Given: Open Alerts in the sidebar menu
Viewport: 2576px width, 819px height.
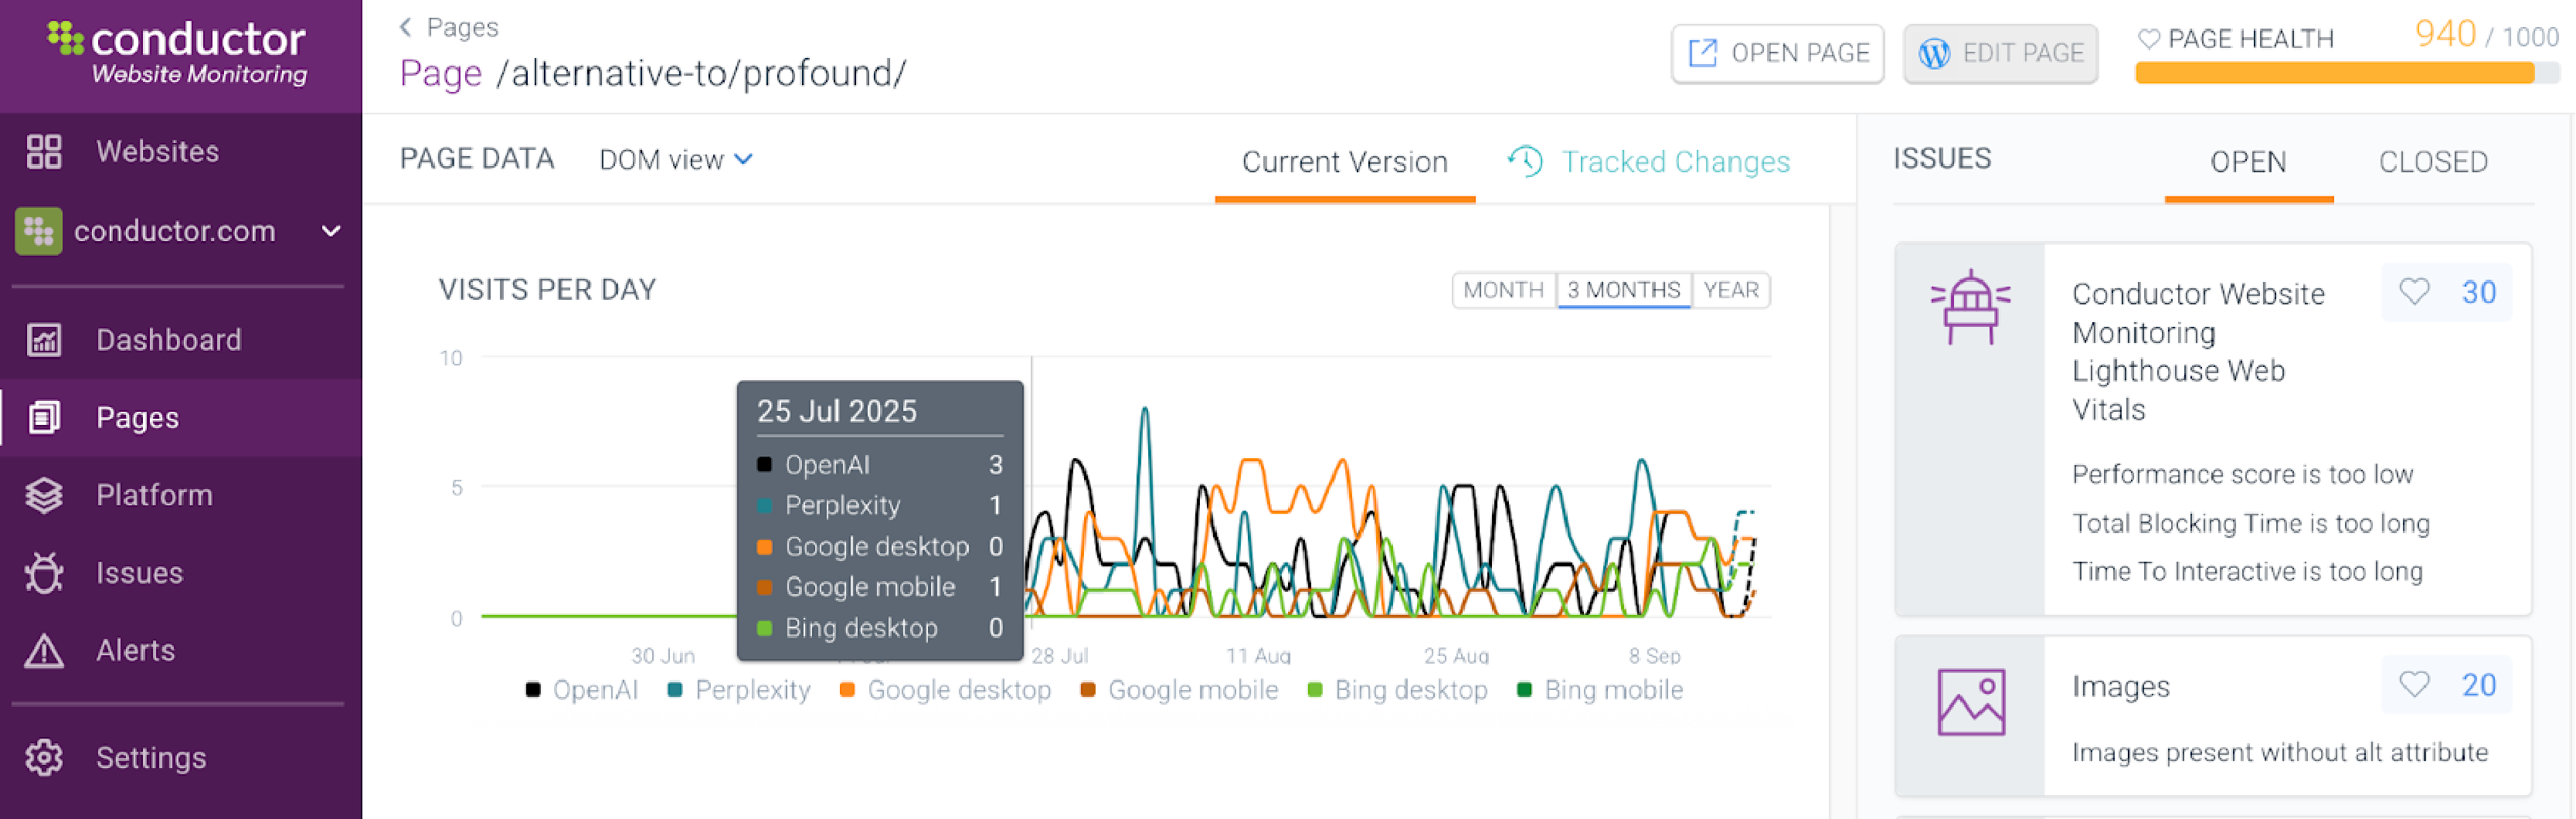Looking at the screenshot, I should (x=181, y=651).
